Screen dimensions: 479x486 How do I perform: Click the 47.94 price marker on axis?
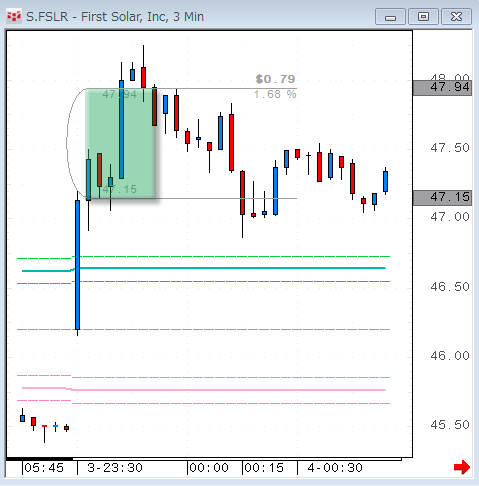point(442,88)
